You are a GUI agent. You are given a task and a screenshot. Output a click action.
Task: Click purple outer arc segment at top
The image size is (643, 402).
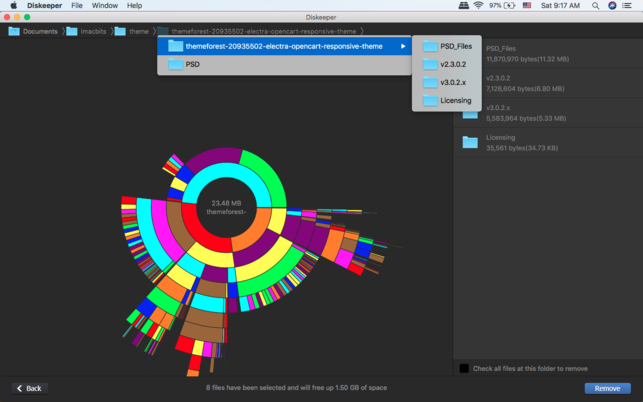[x=213, y=157]
